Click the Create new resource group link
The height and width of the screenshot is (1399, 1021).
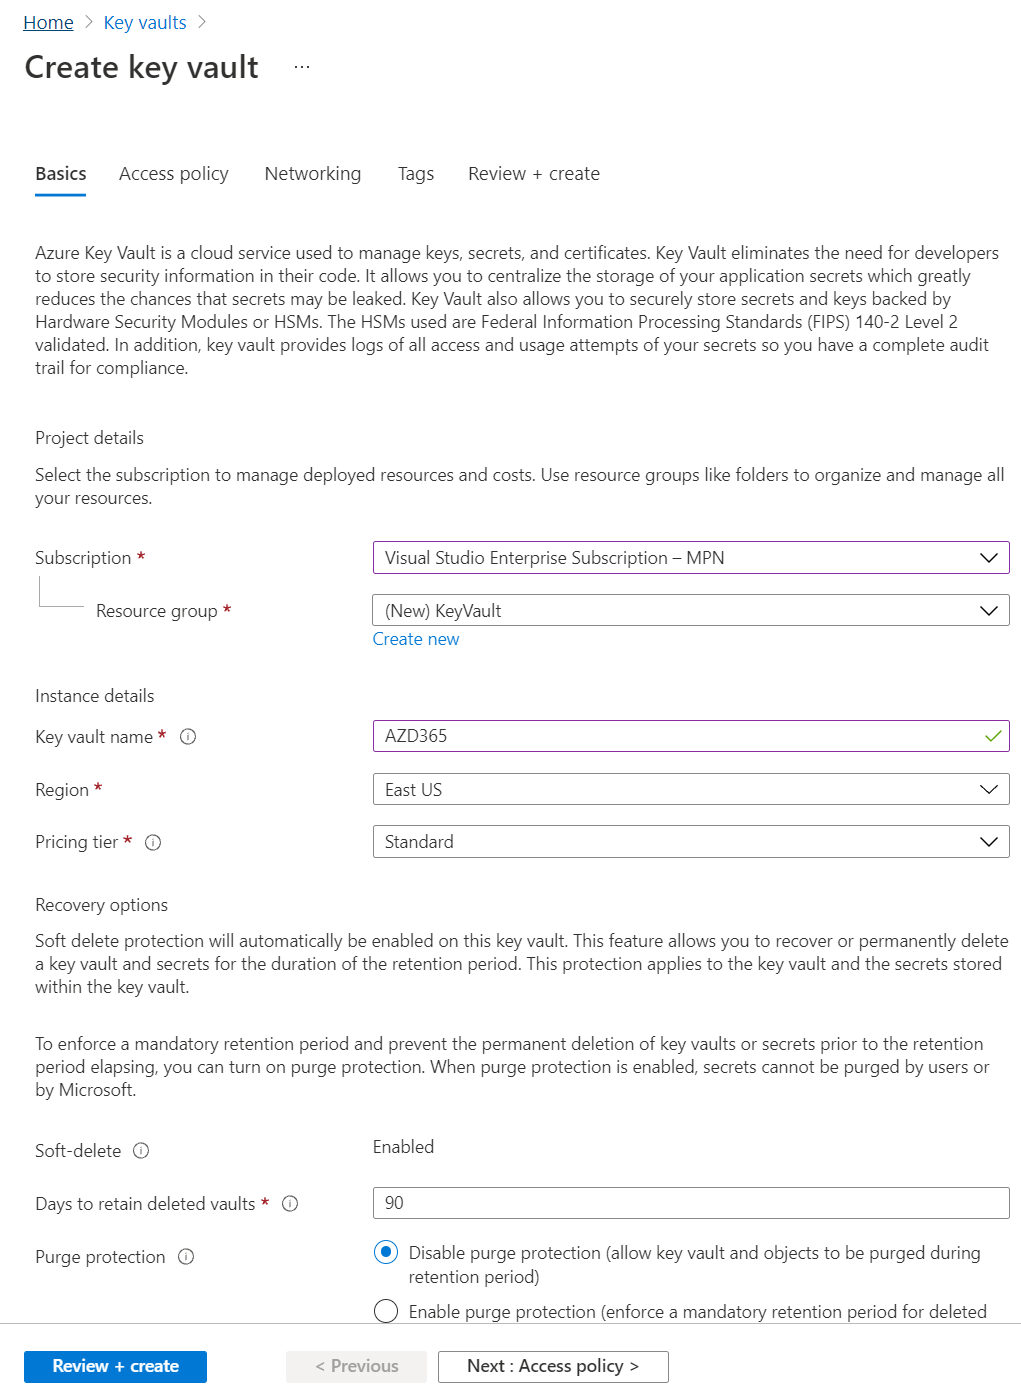[x=416, y=639]
